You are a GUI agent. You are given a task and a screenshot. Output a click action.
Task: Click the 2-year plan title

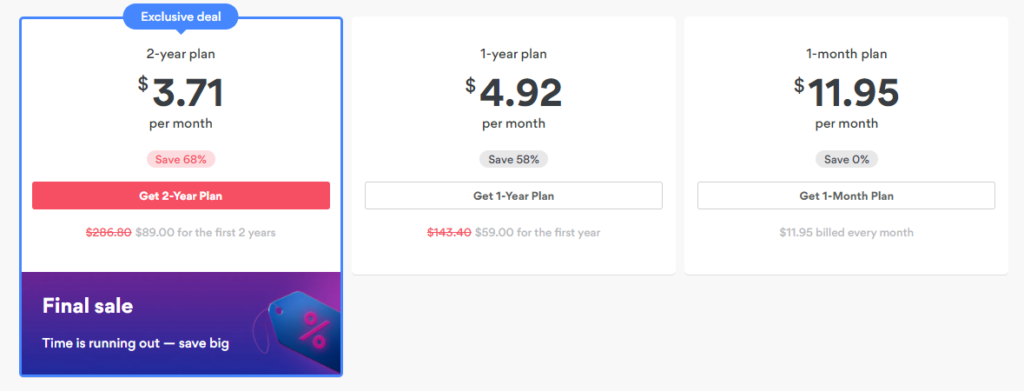pos(181,54)
